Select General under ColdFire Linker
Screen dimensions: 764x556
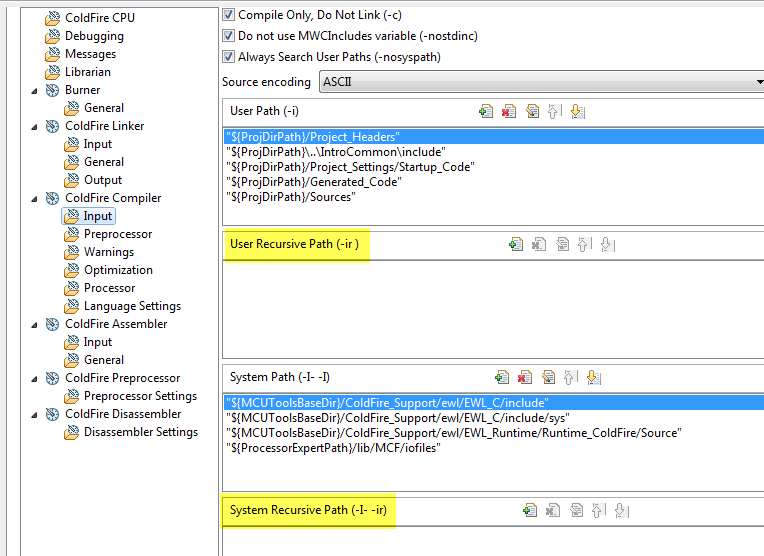[x=104, y=162]
